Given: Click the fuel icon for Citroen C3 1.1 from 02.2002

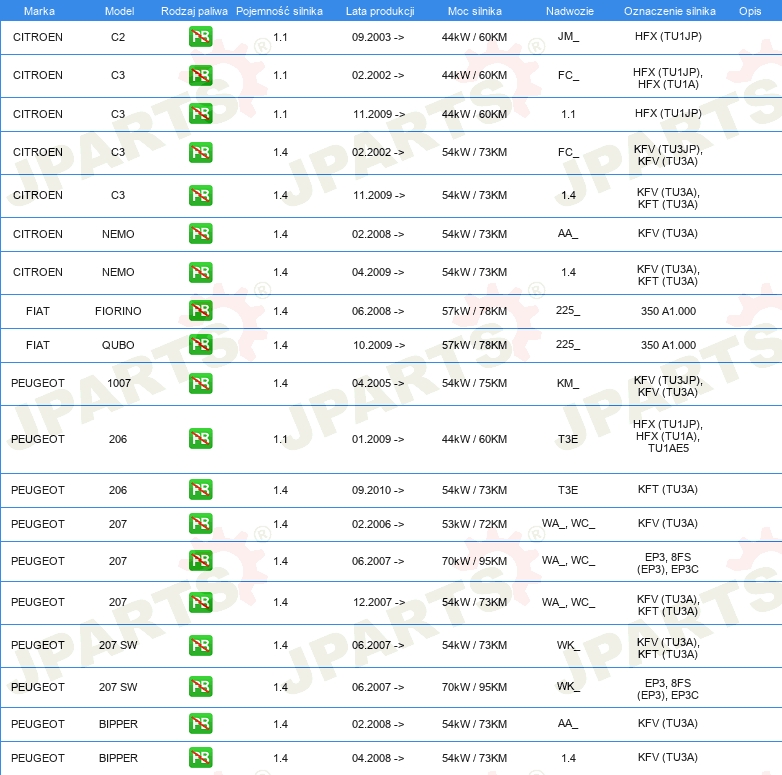Looking at the screenshot, I should point(200,75).
